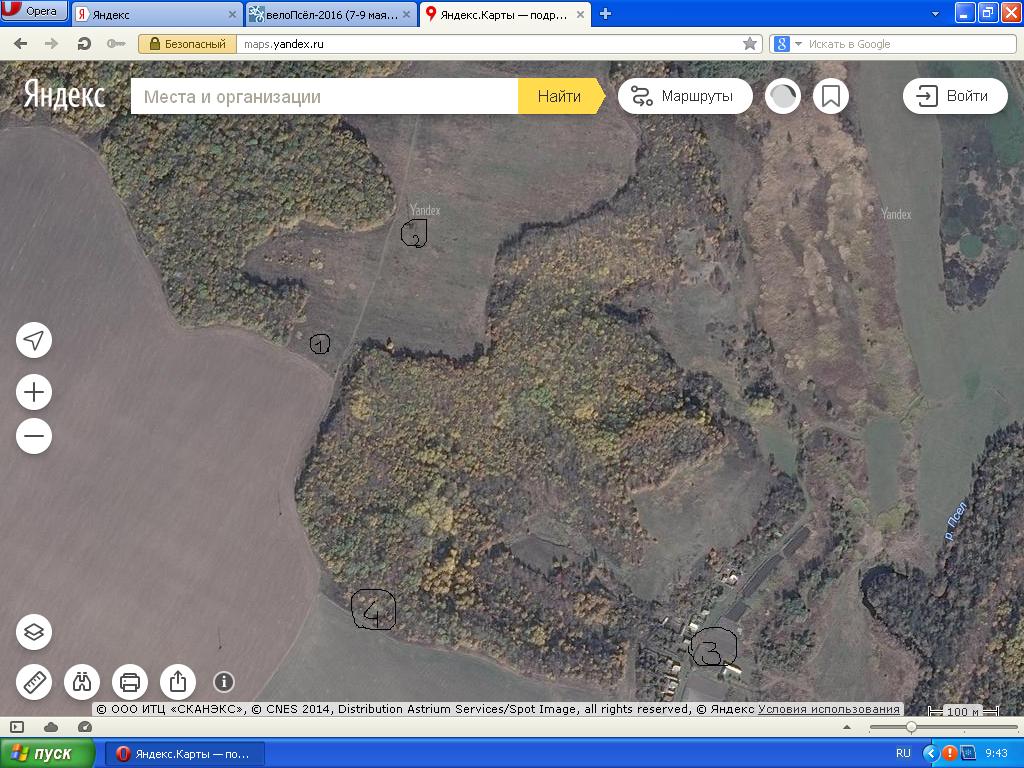
Task: Open panoramas with the binoculars icon
Action: tap(82, 682)
